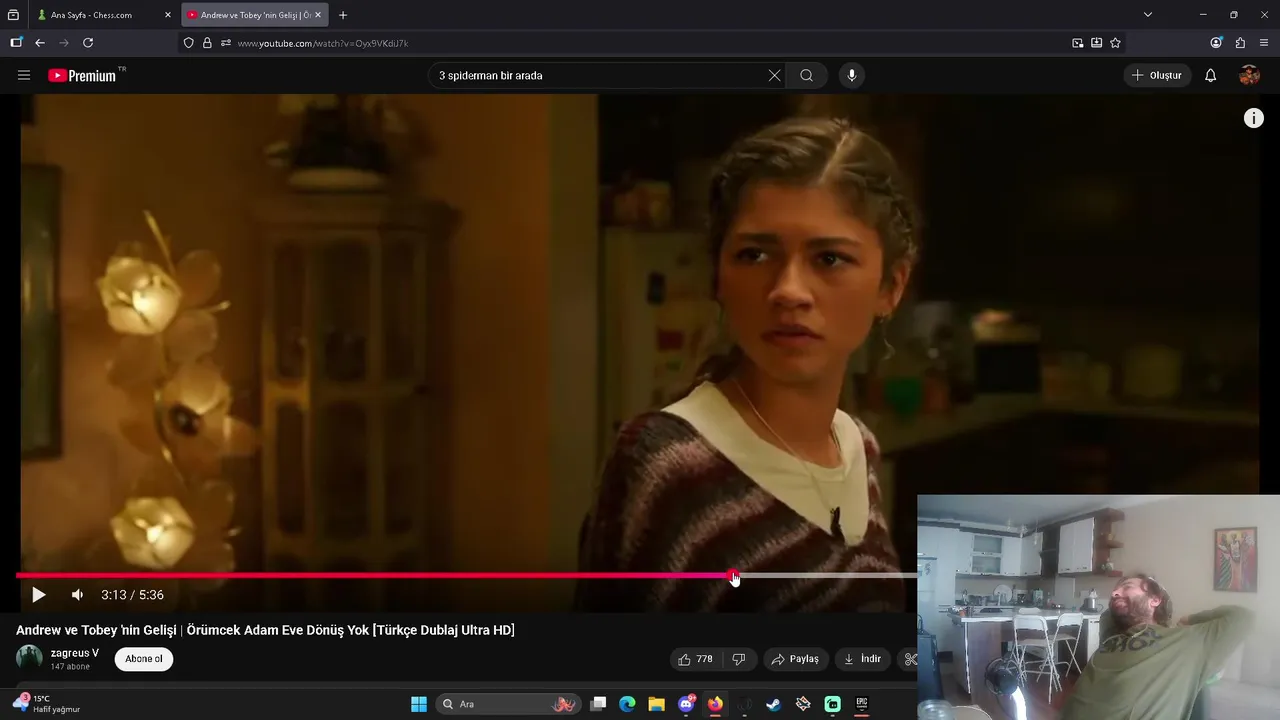Open Steam from the taskbar

773,704
